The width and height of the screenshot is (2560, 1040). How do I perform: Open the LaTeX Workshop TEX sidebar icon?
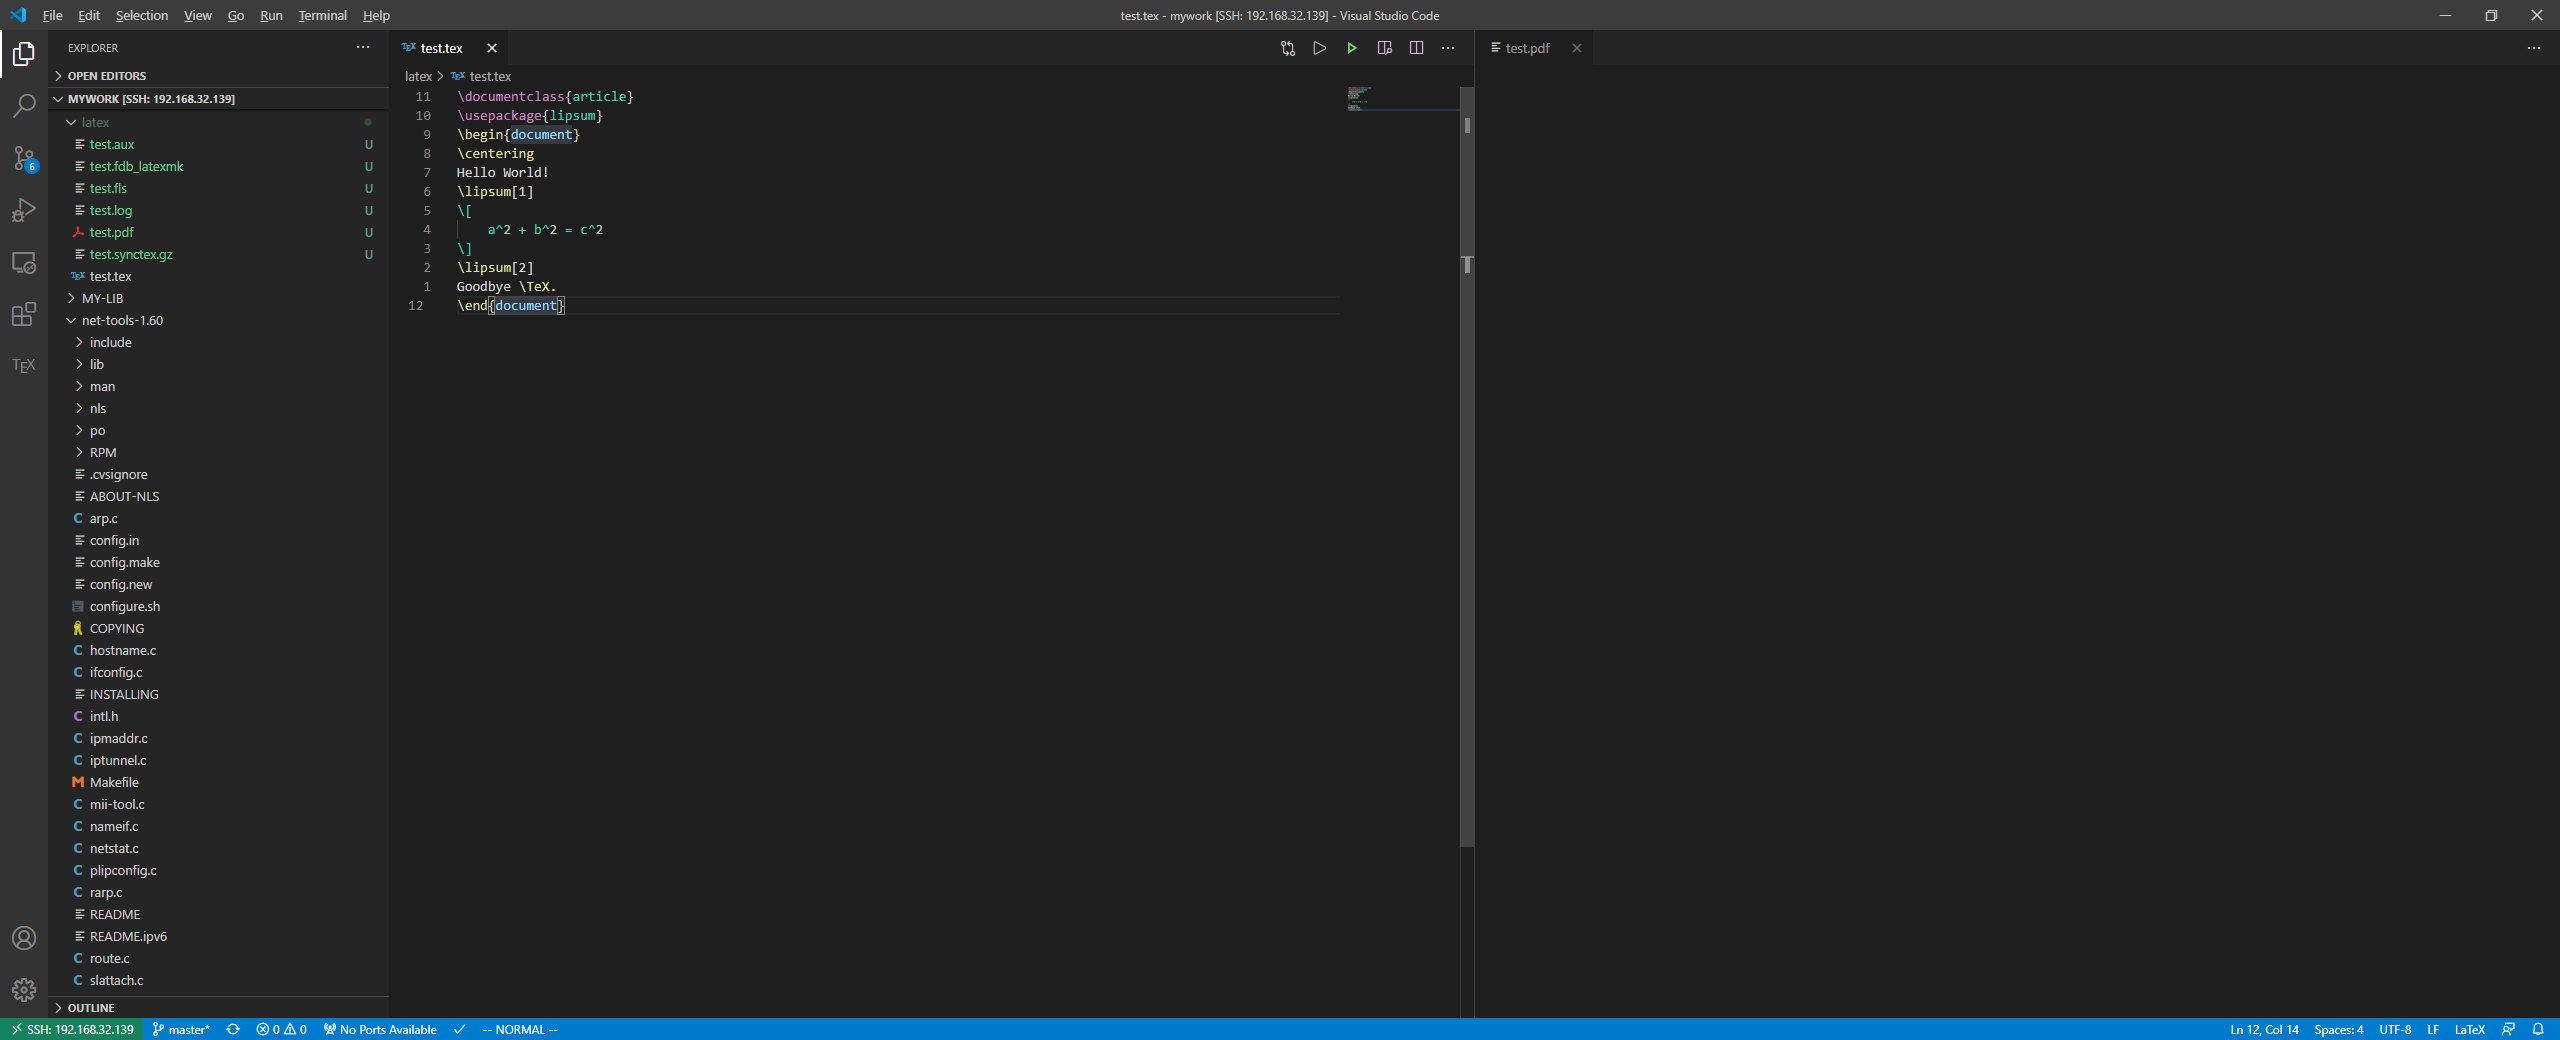23,366
